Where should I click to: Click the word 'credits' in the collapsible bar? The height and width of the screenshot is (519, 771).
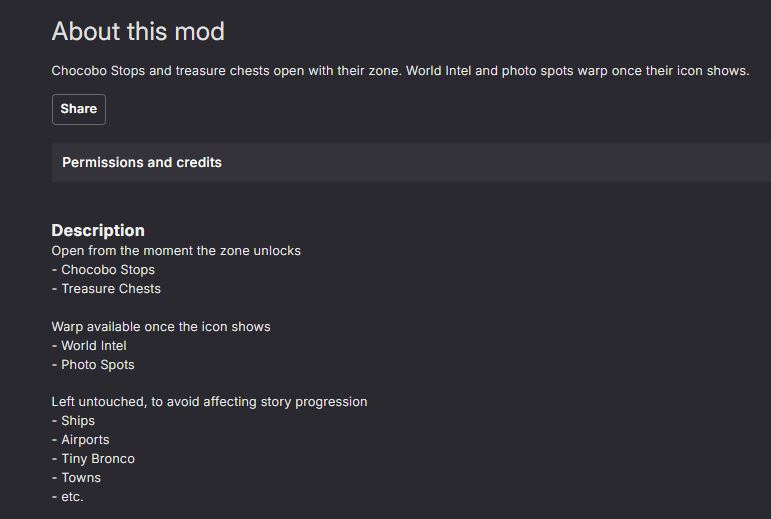pos(199,162)
